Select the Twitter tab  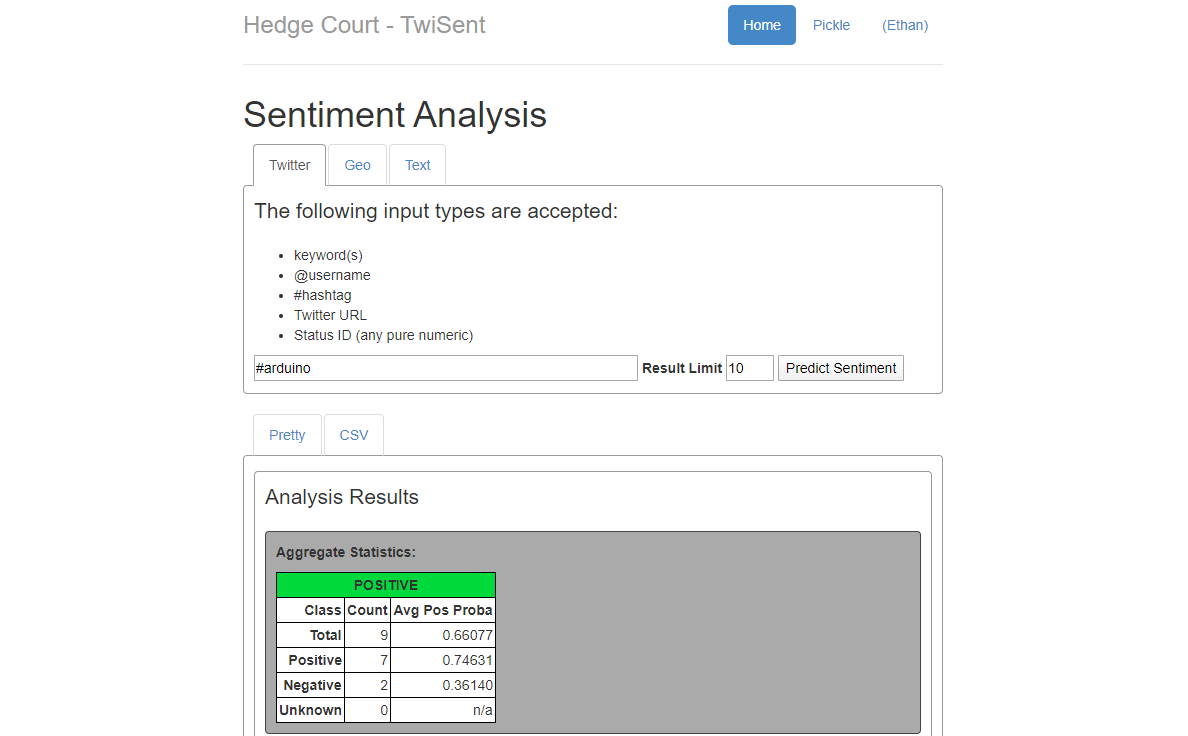[x=289, y=165]
